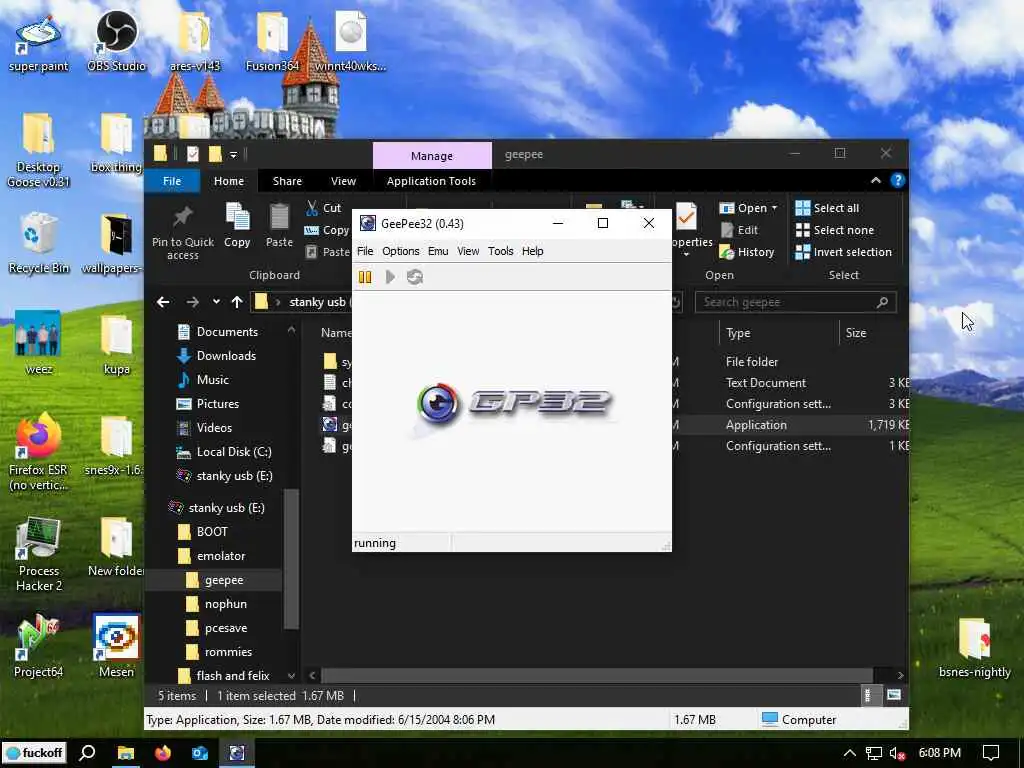Select rommies folder in tree
The image size is (1024, 768).
tap(219, 652)
